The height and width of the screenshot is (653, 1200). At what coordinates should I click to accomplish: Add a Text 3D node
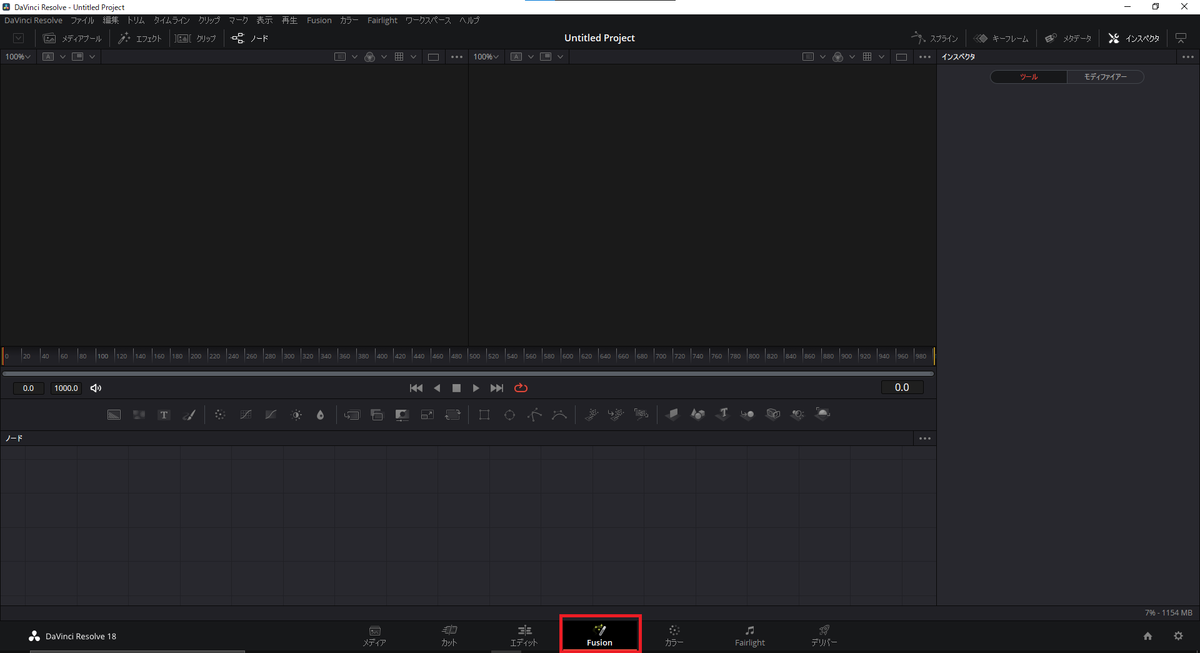722,414
